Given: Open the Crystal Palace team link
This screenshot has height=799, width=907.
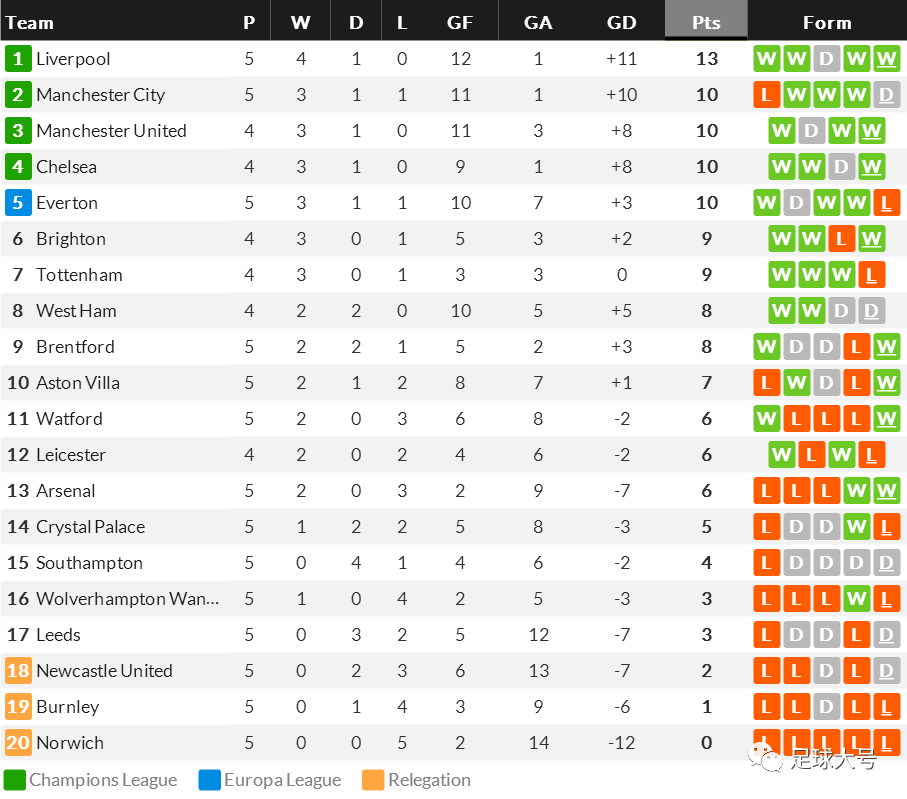Looking at the screenshot, I should tap(90, 527).
